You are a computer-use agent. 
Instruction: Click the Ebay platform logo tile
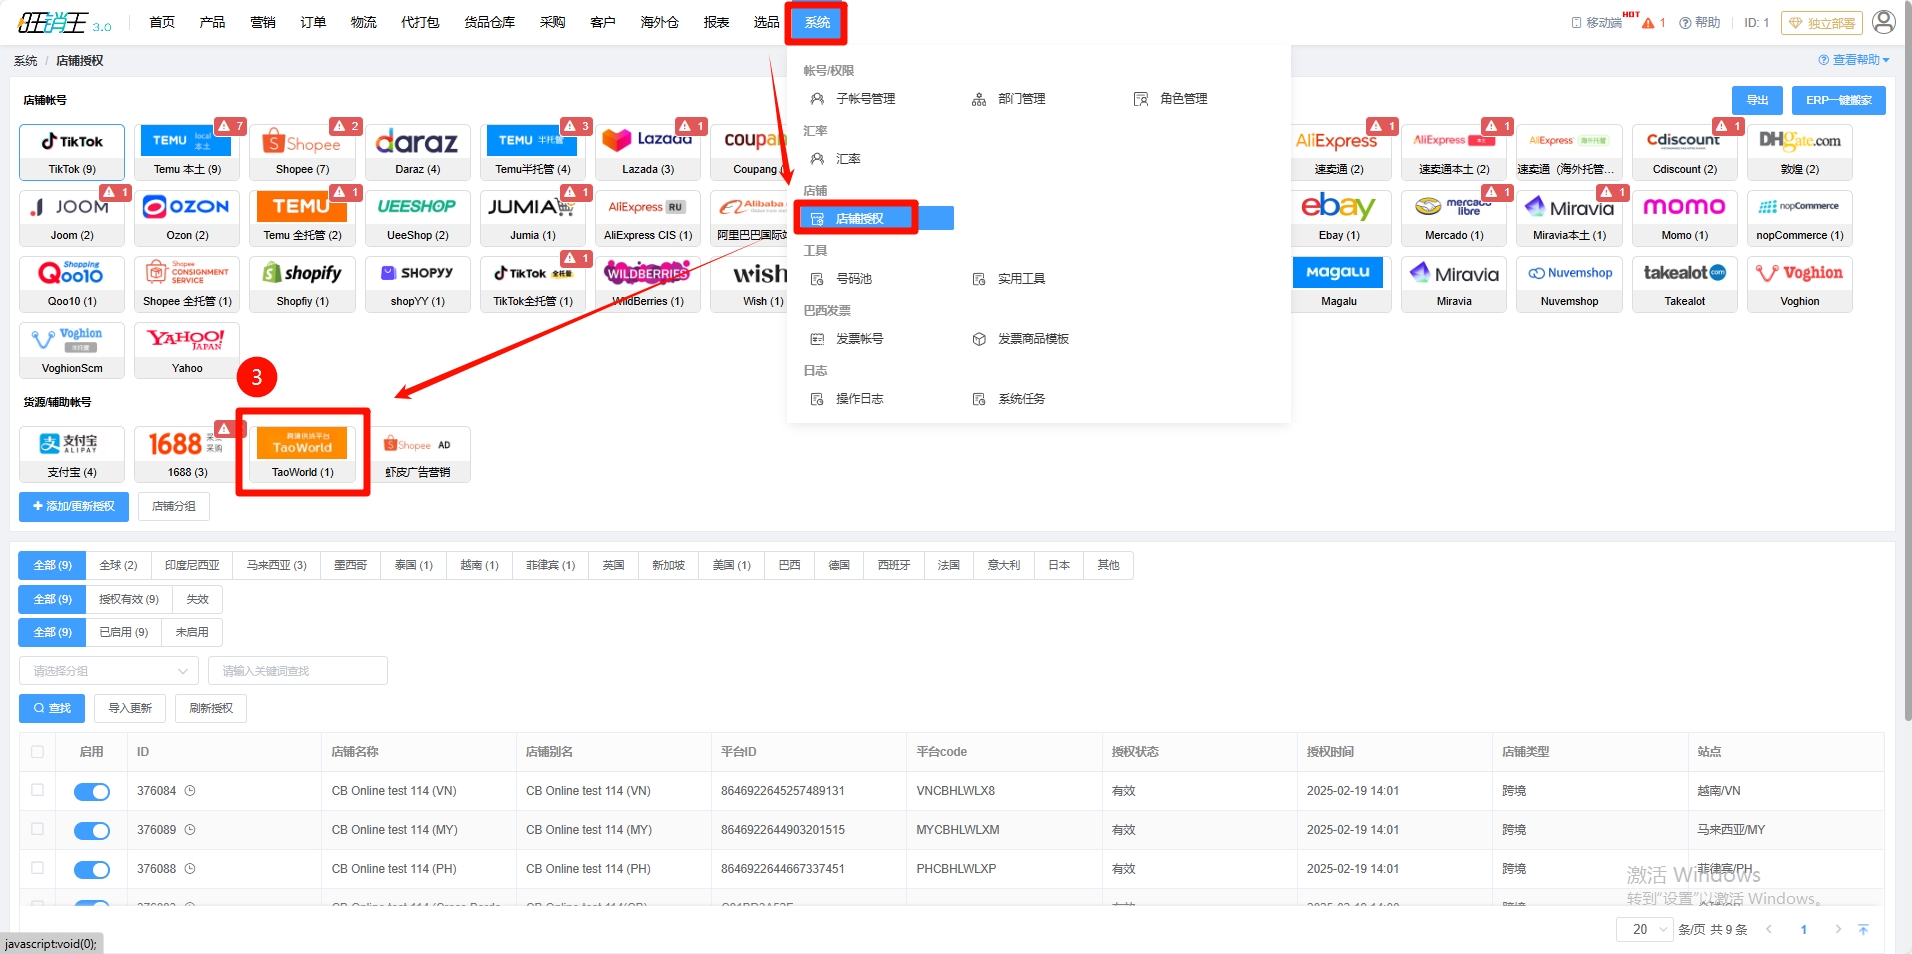[1338, 217]
